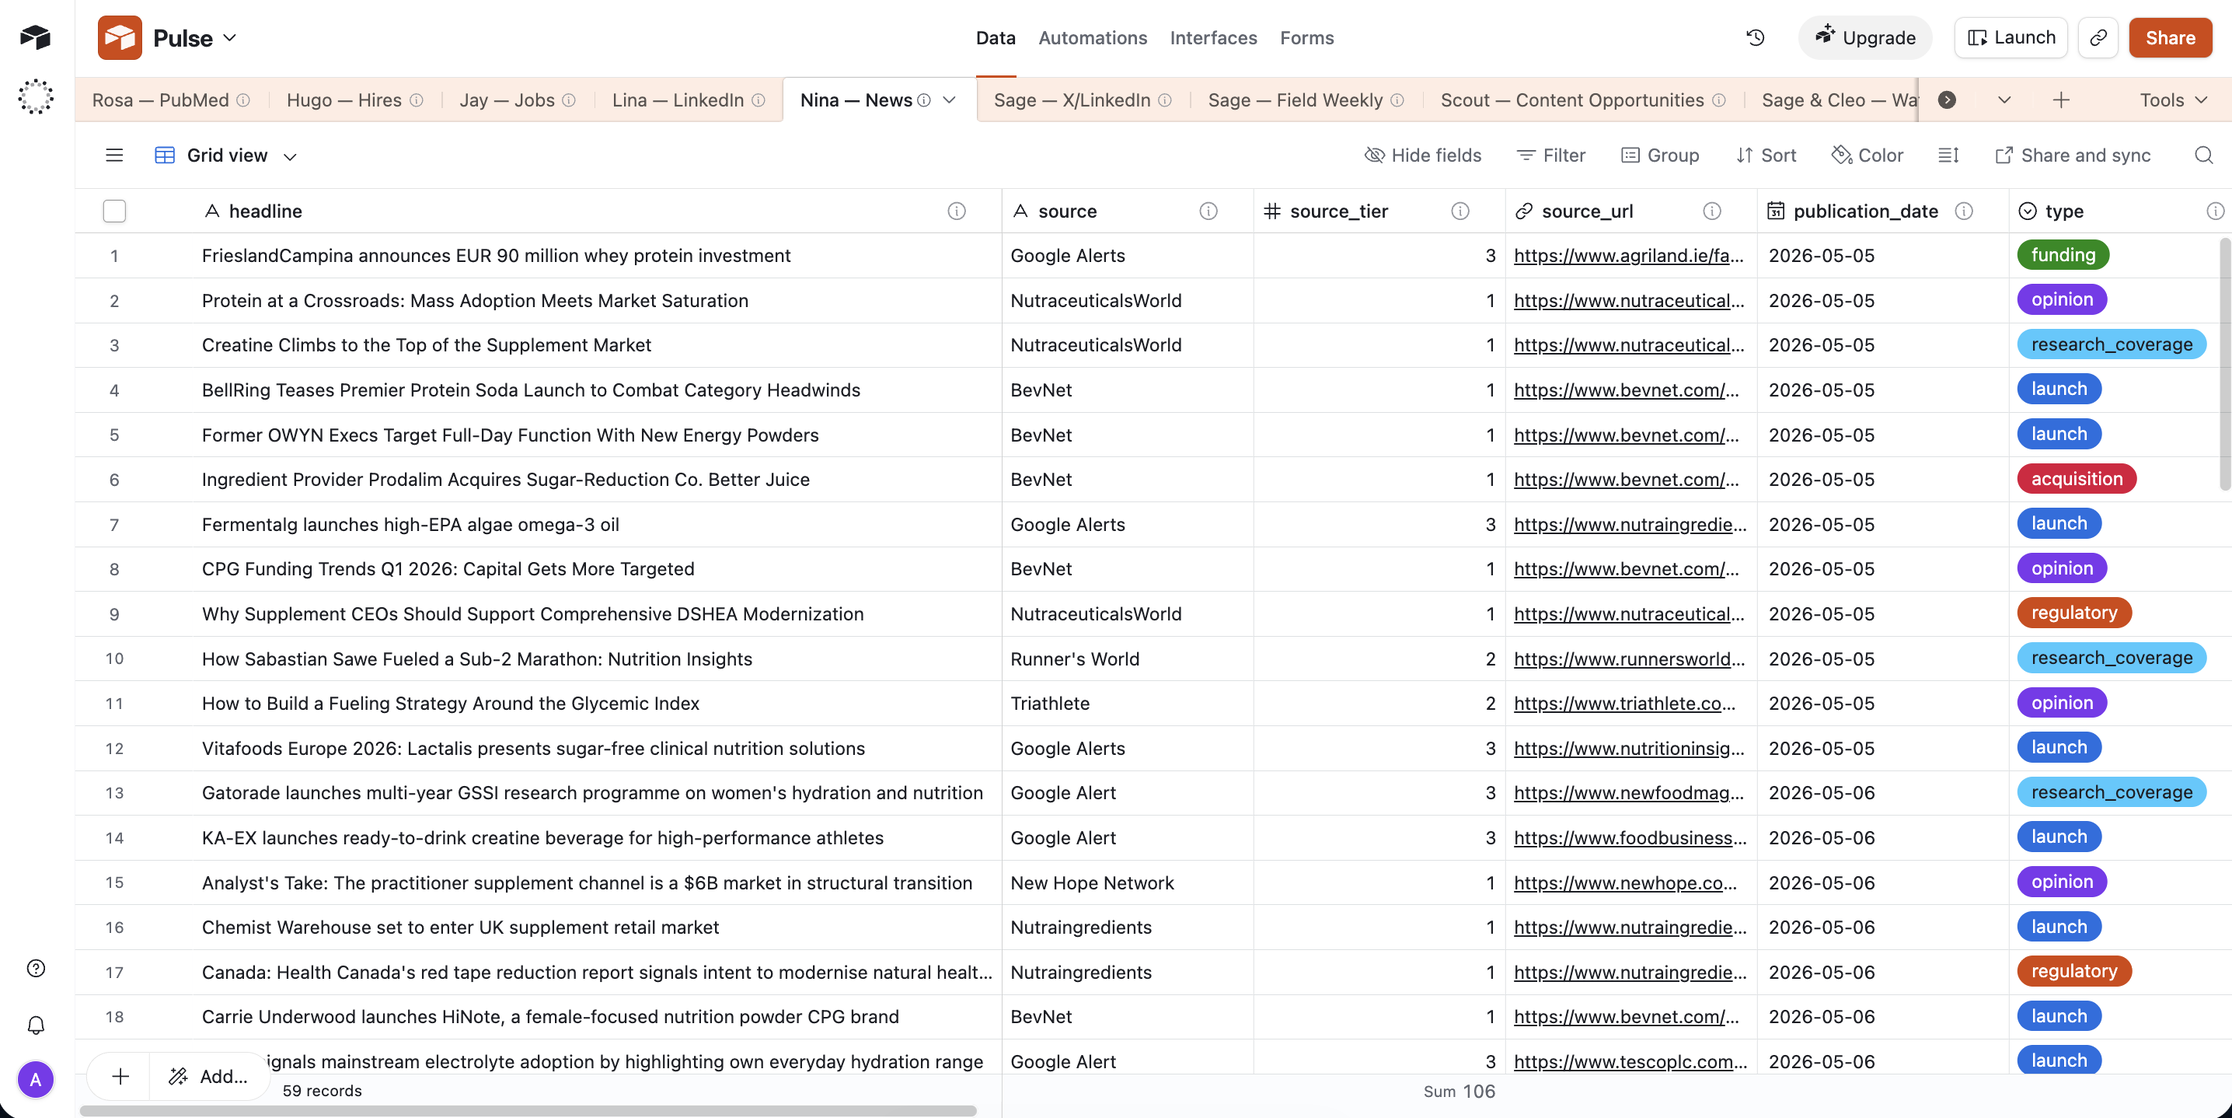This screenshot has width=2232, height=1118.
Task: Open the agriland.ie link in row 1
Action: point(1628,256)
